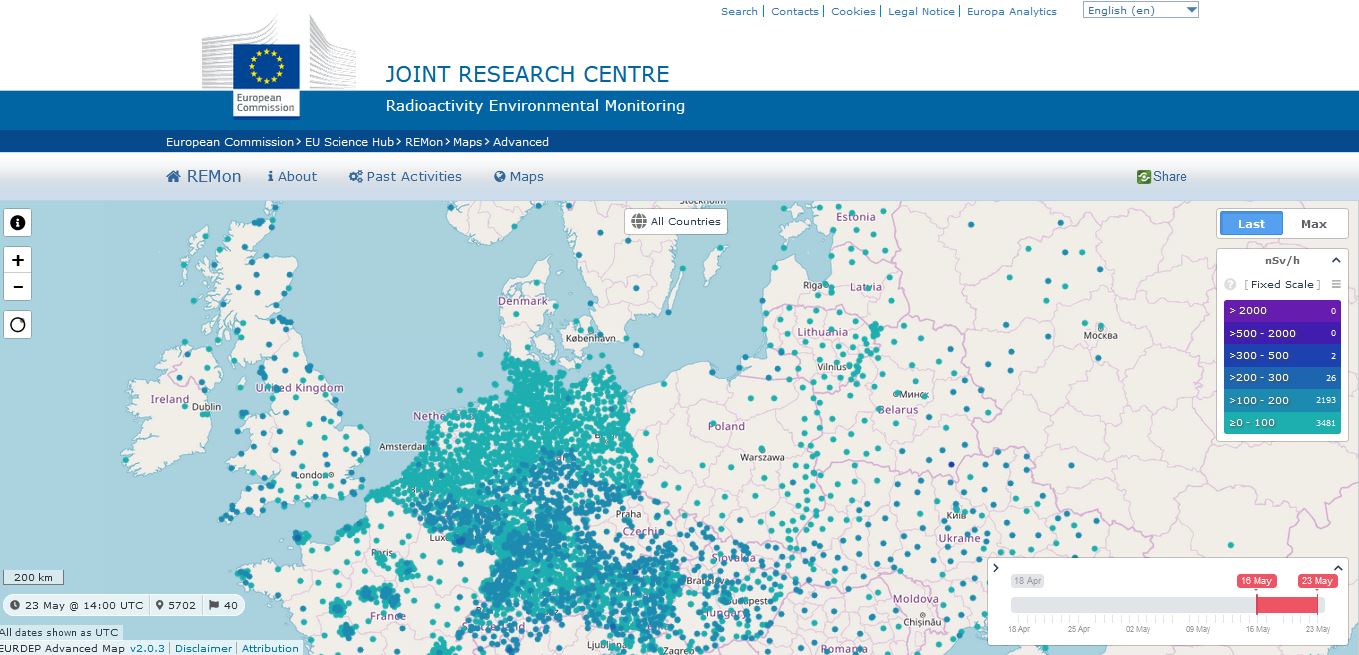Click the Dublin label on the map

(207, 407)
